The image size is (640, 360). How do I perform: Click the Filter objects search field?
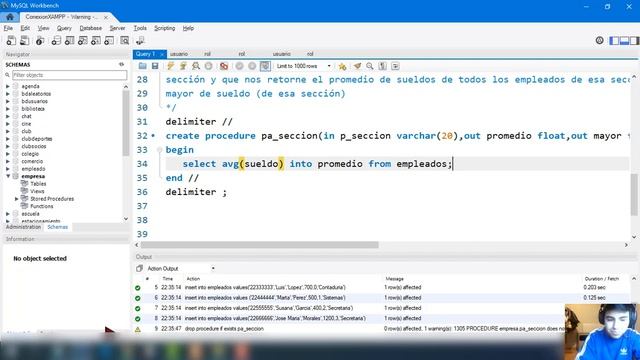tap(69, 75)
